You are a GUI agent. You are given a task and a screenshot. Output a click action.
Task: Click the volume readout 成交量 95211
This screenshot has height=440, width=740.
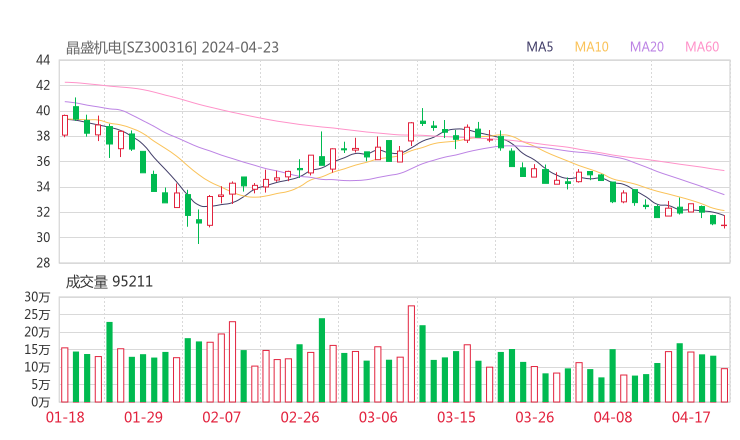[x=109, y=282]
